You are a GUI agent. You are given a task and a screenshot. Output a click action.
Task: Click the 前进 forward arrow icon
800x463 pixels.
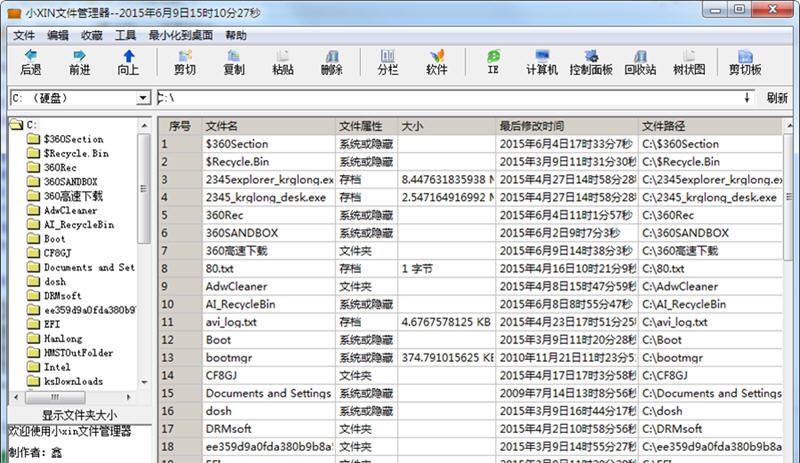[79, 55]
